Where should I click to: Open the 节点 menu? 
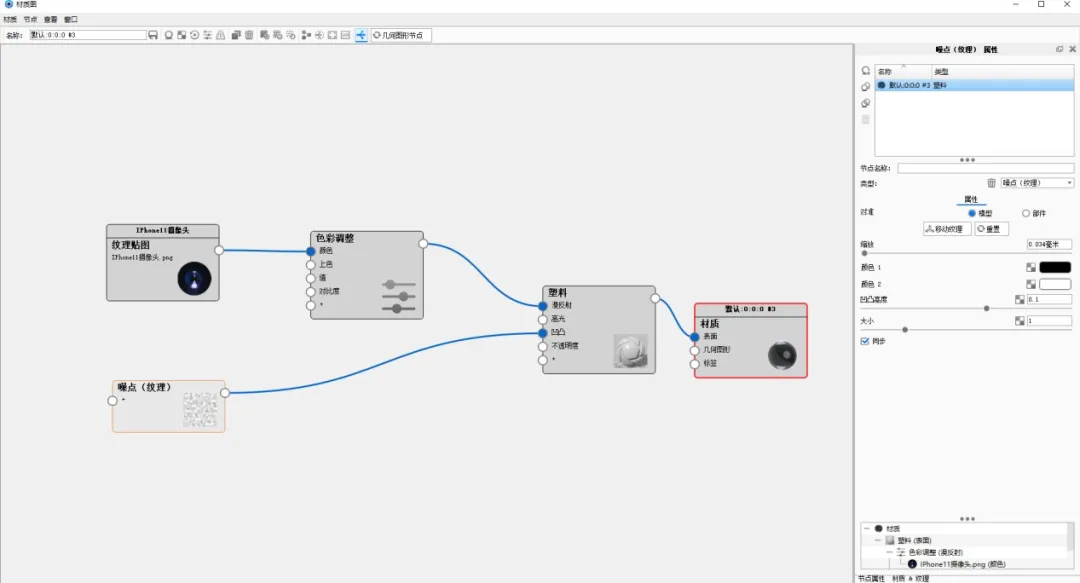pos(30,19)
